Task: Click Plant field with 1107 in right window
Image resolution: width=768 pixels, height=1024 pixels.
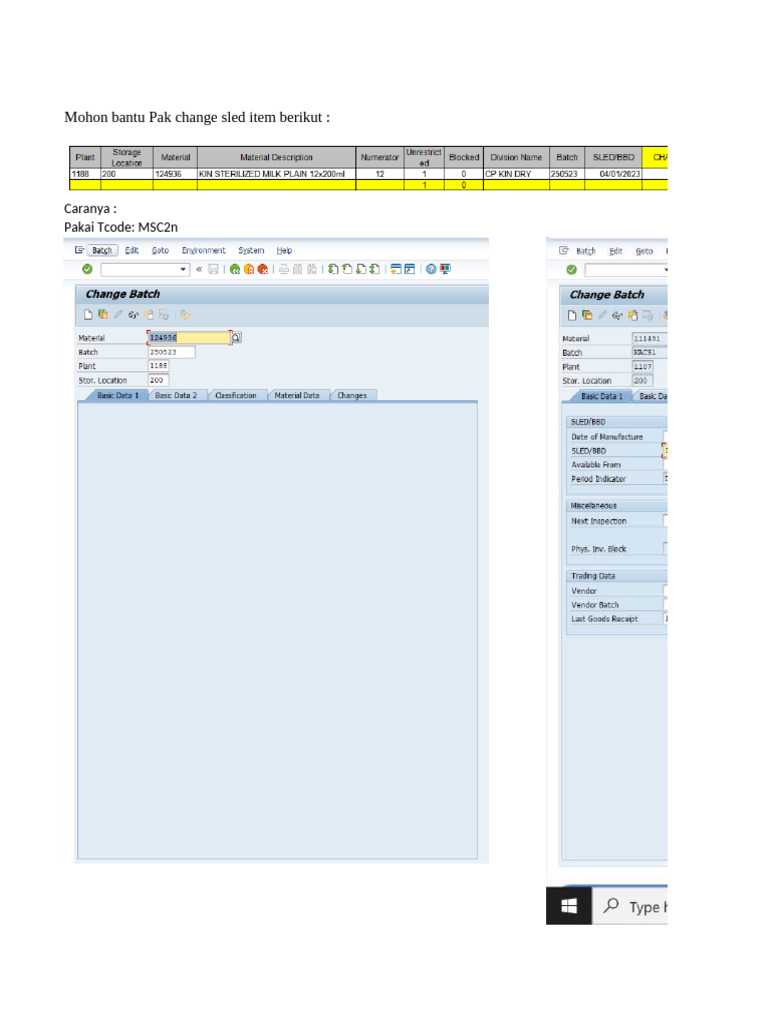Action: point(643,366)
